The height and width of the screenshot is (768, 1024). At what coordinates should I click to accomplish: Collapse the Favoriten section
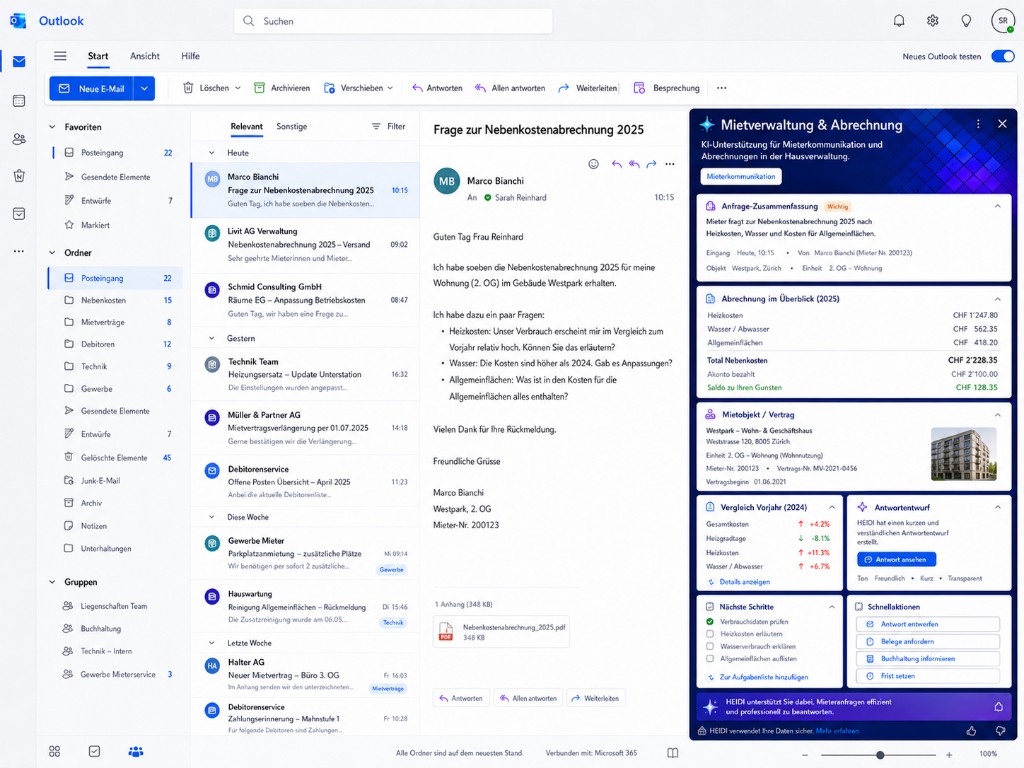coord(52,127)
